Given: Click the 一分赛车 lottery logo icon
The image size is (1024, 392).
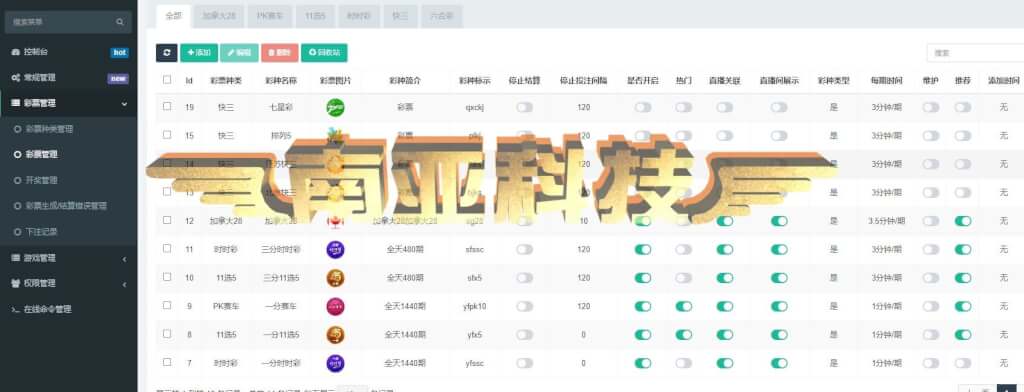Looking at the screenshot, I should 336,306.
